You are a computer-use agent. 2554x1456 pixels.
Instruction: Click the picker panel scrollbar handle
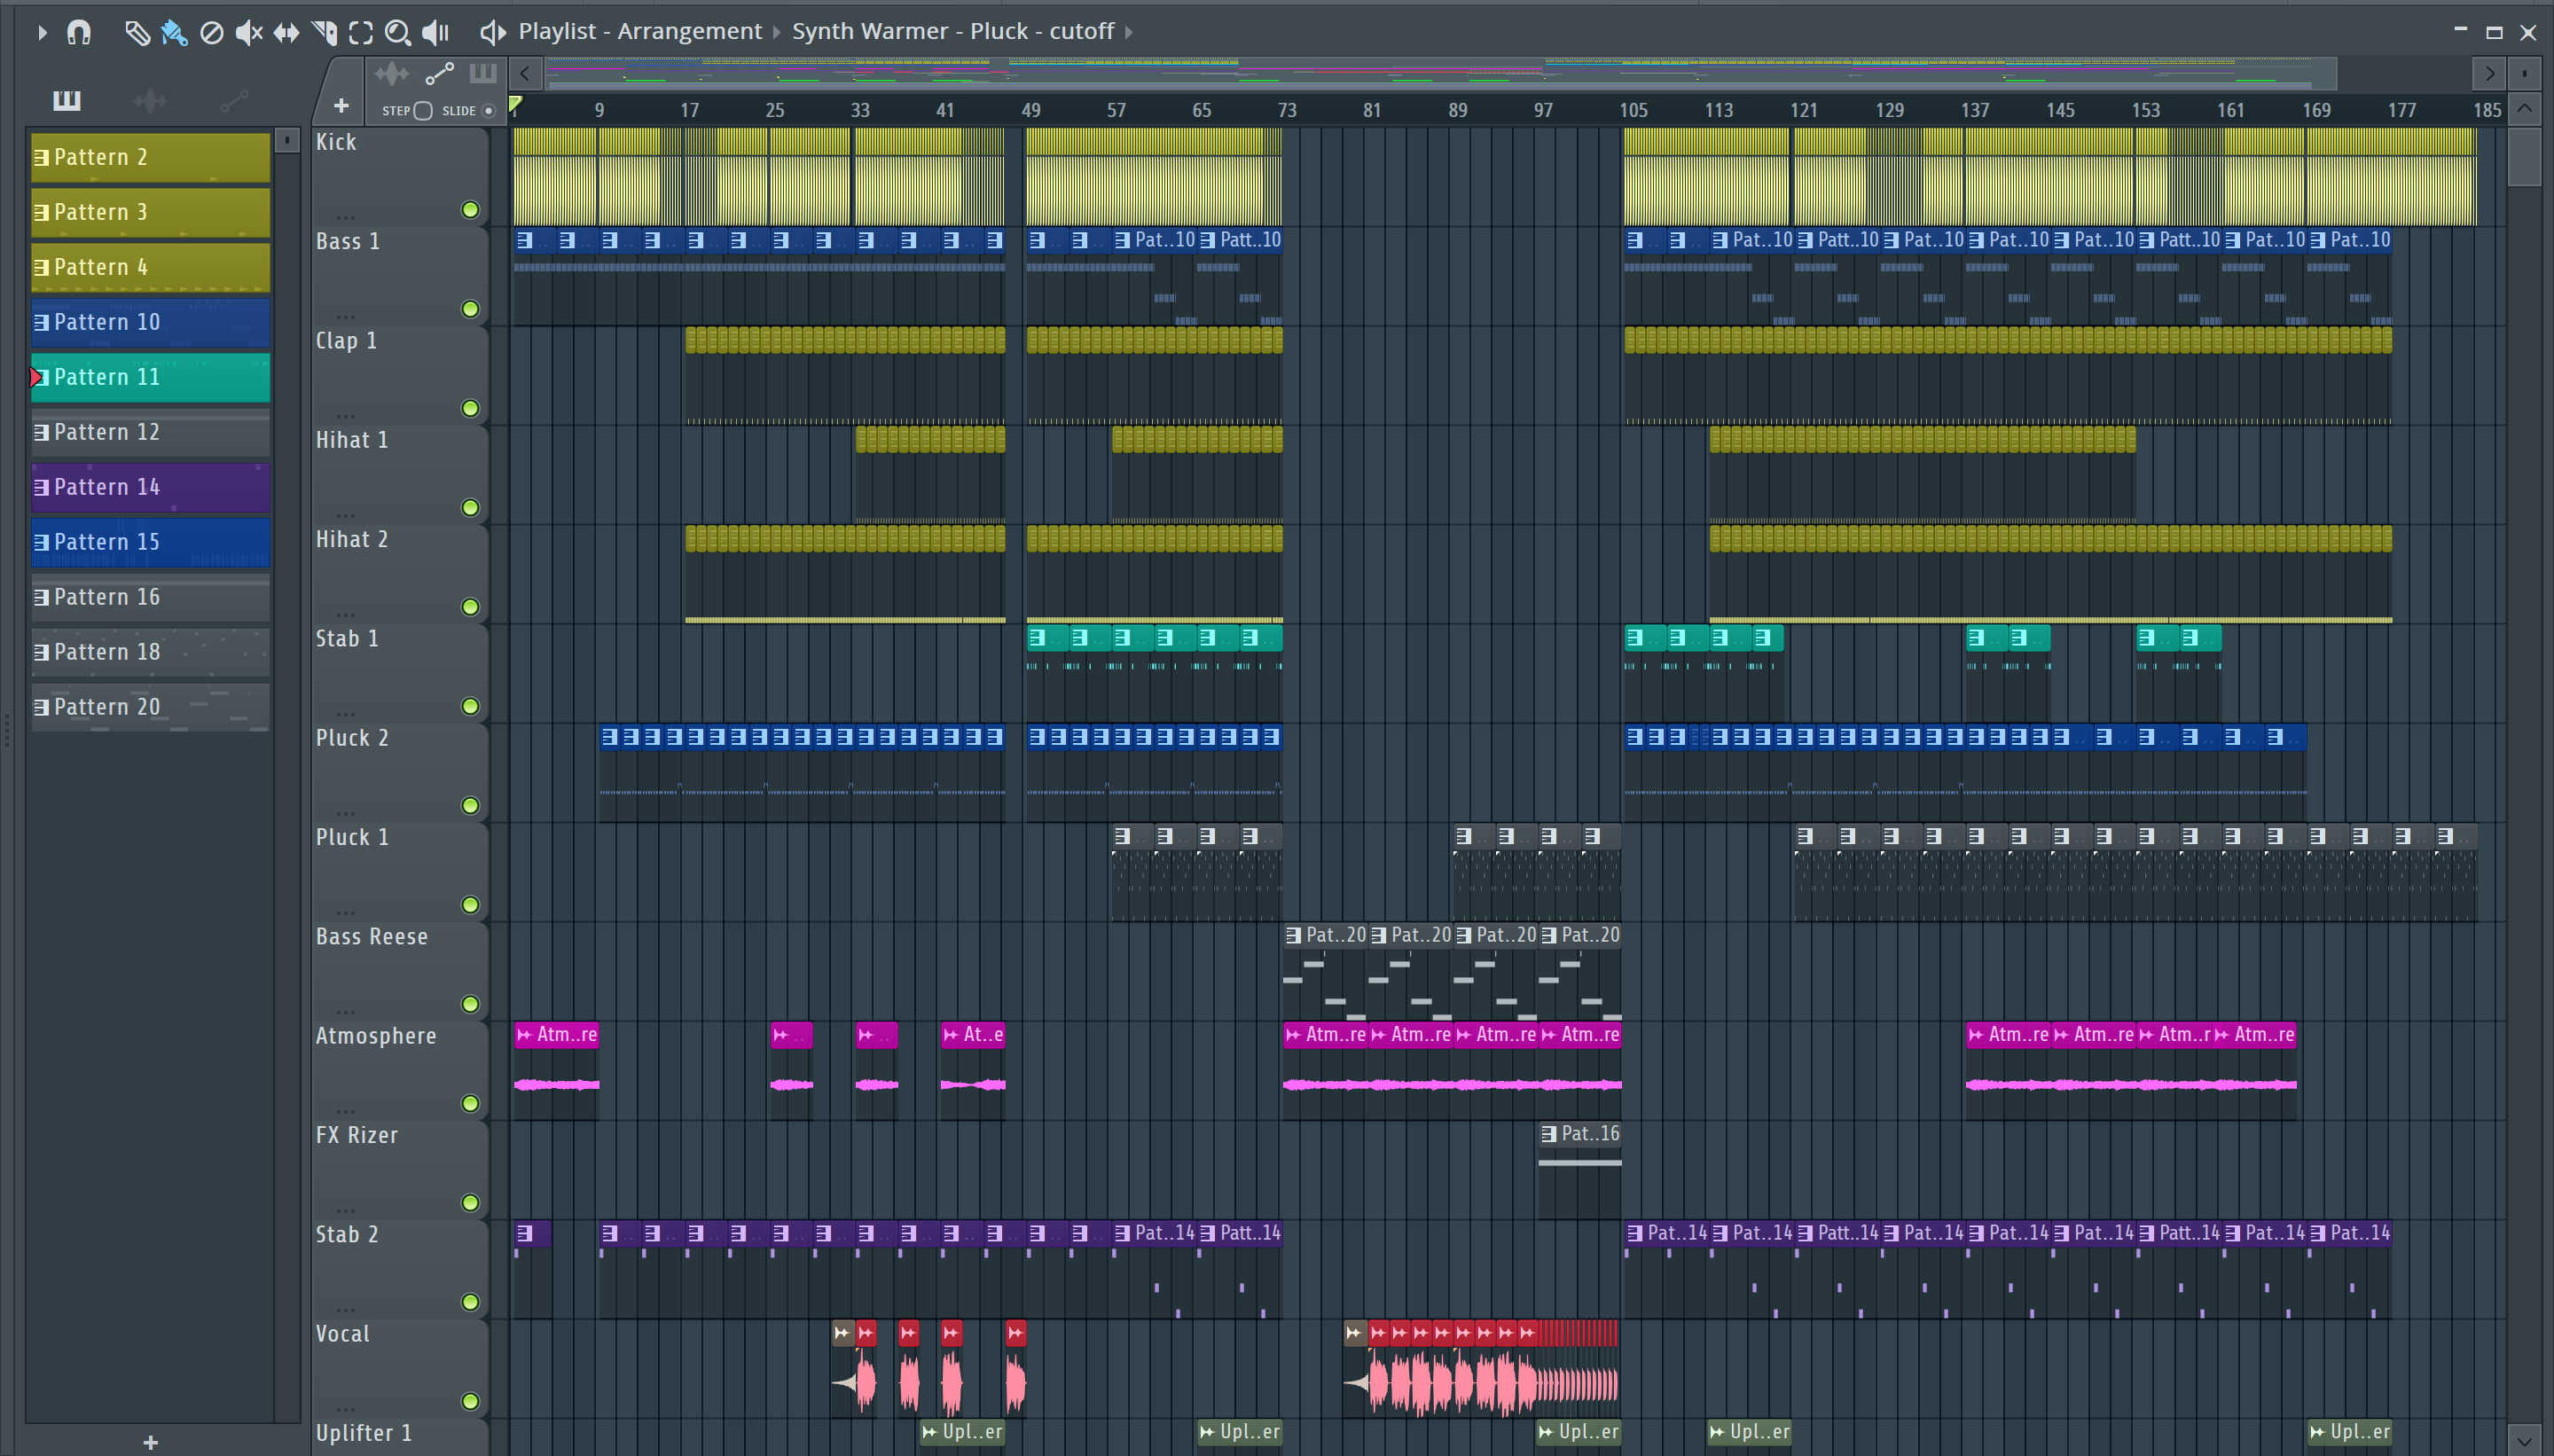tap(287, 140)
